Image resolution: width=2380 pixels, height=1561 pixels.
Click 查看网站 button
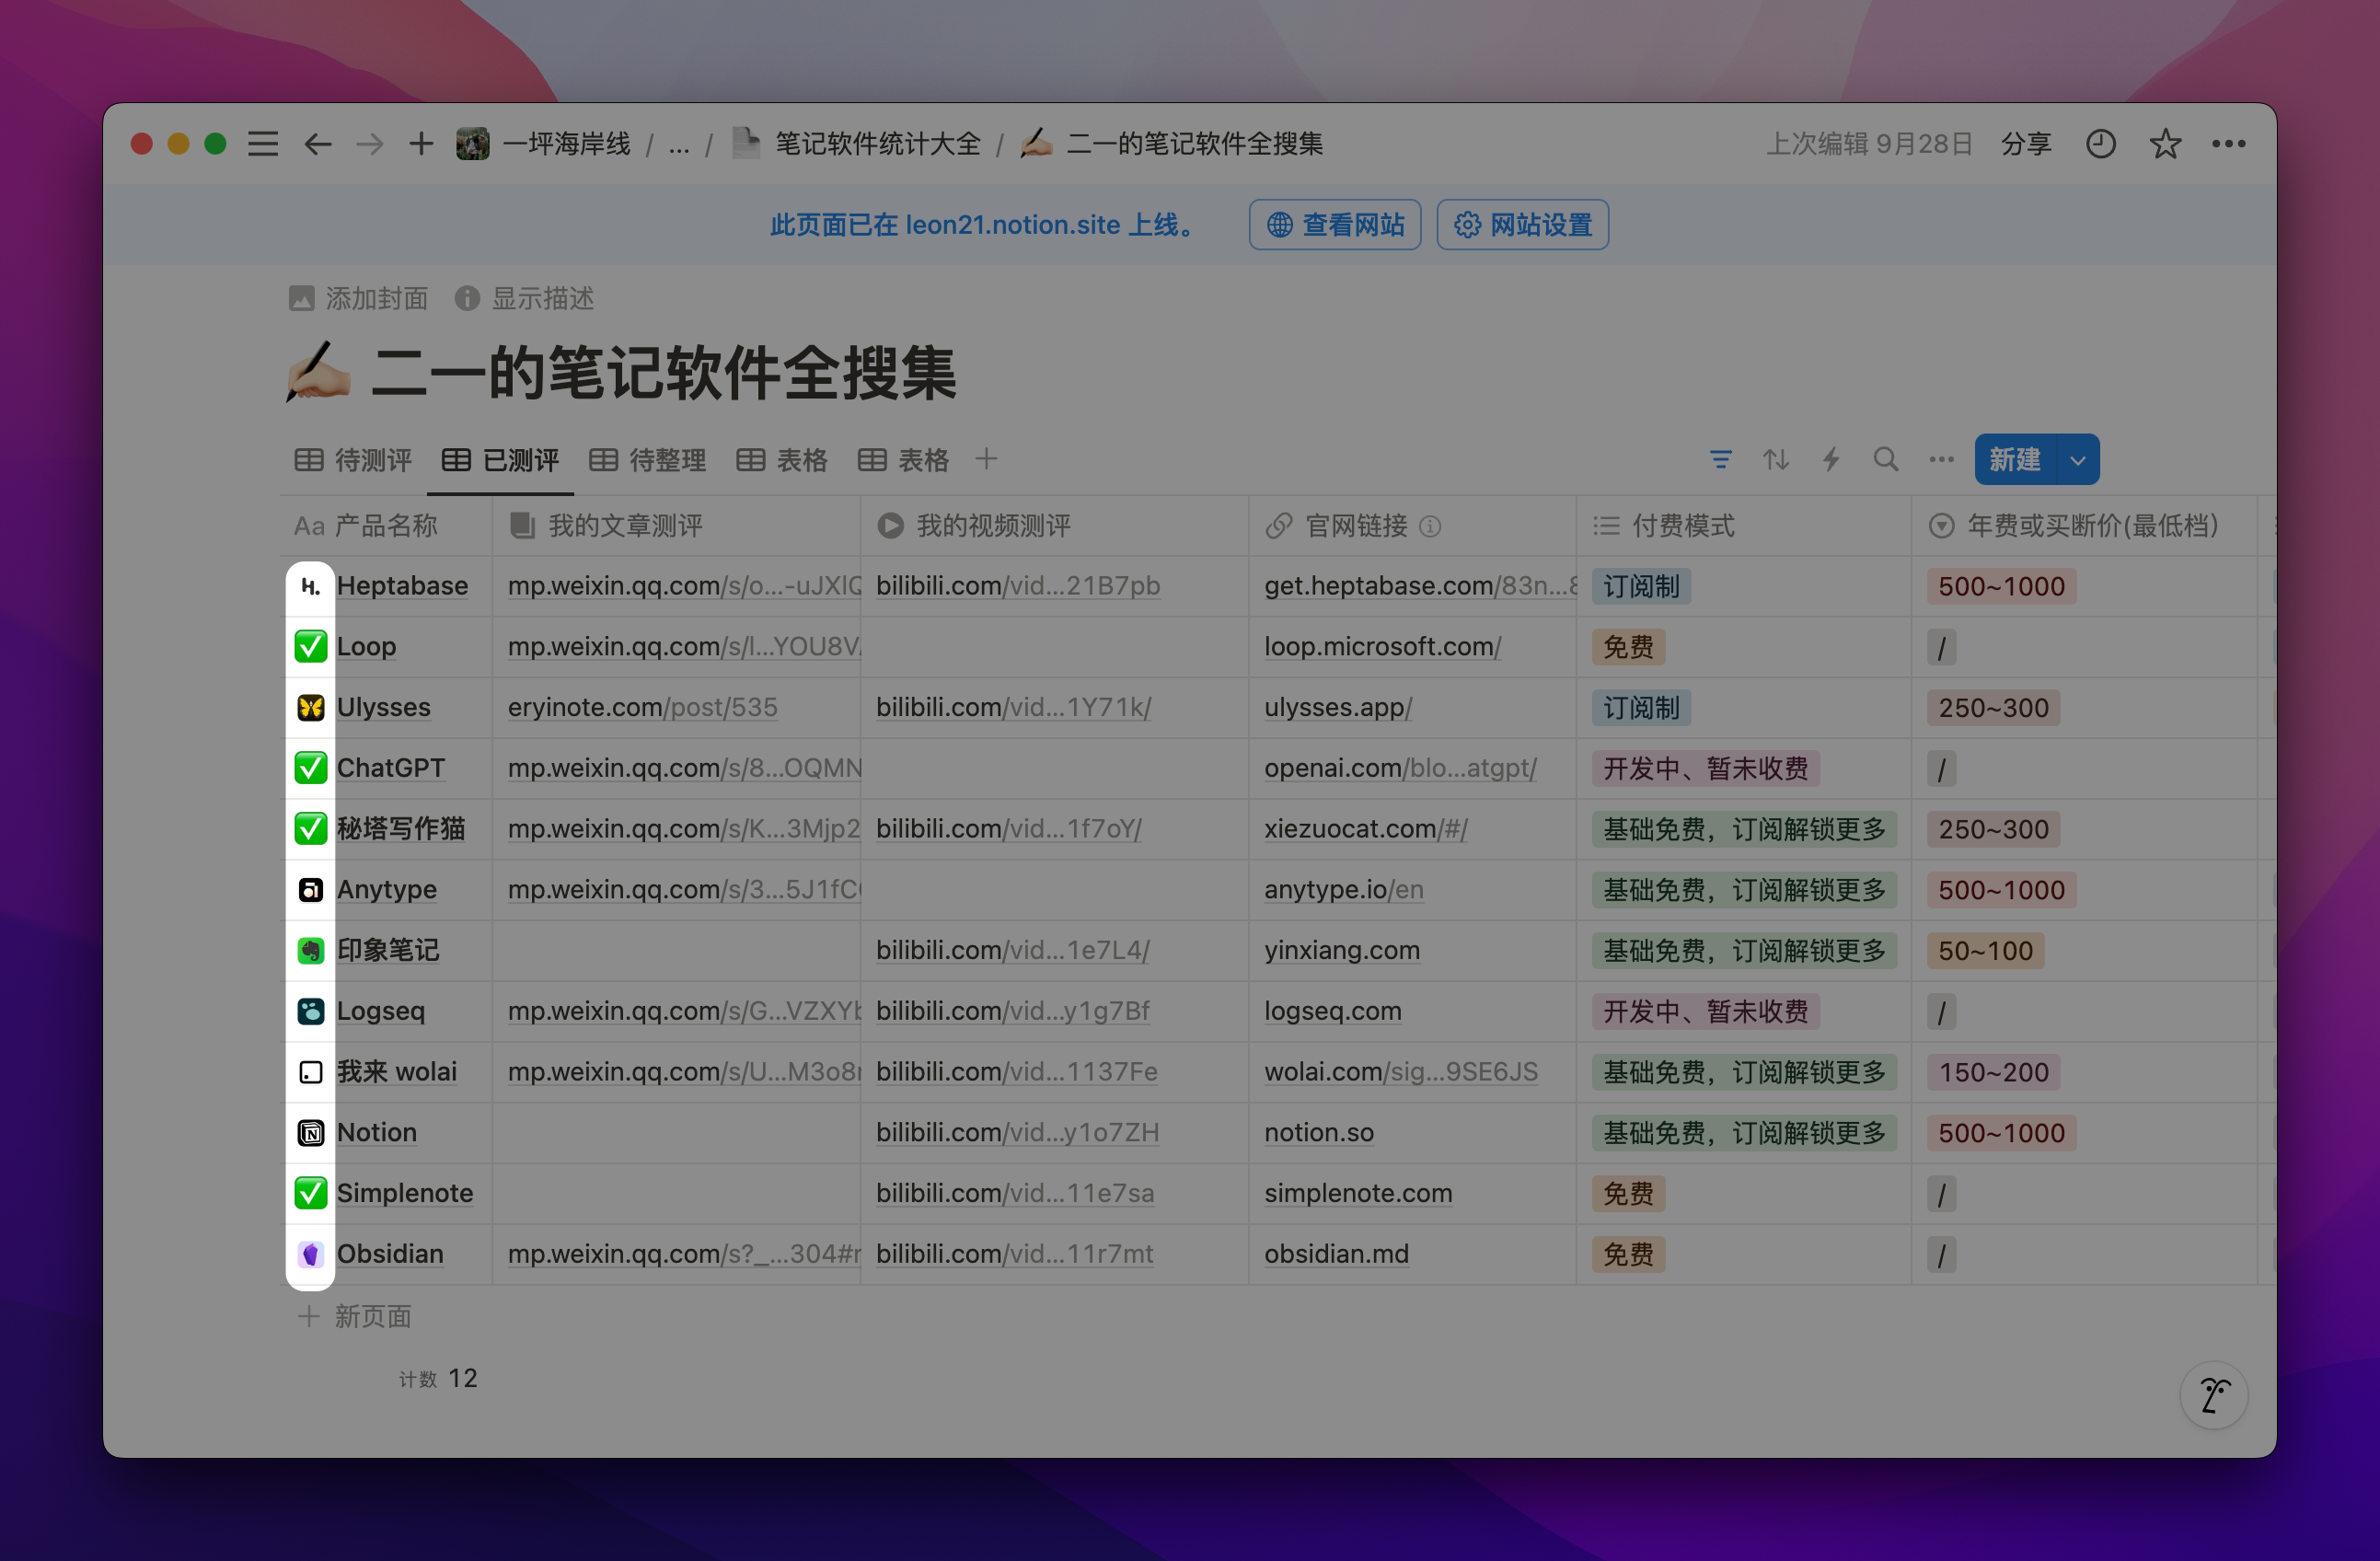pyautogui.click(x=1335, y=225)
